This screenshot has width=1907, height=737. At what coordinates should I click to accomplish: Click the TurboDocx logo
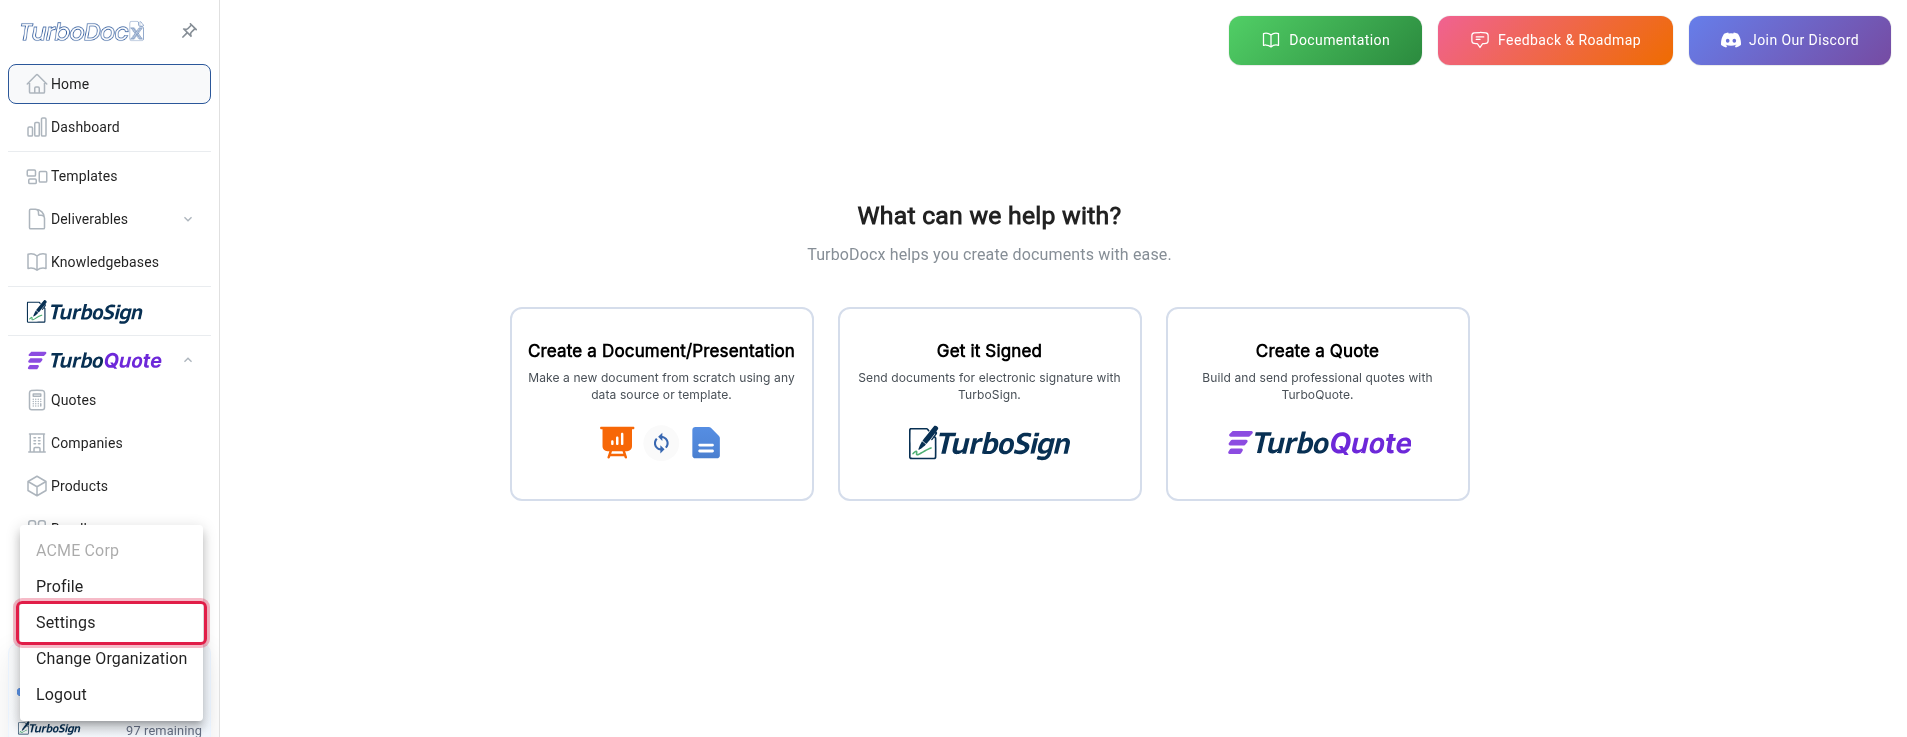point(82,32)
